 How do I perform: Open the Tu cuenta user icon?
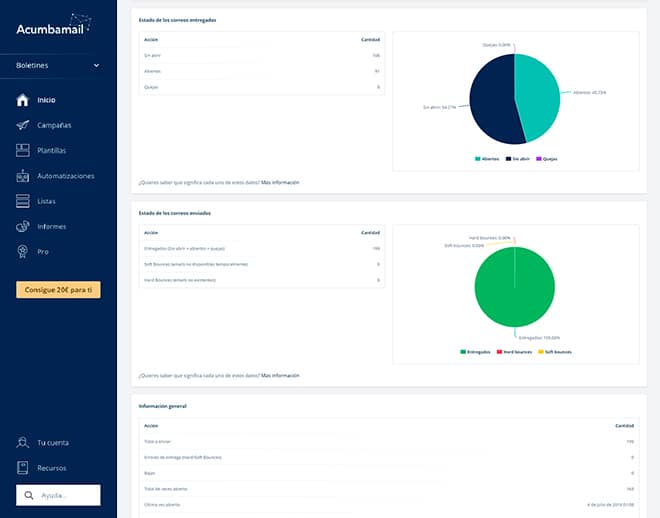point(23,442)
